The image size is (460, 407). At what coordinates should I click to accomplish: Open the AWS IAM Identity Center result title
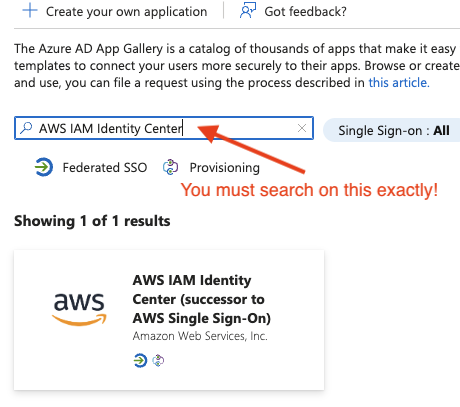[202, 299]
